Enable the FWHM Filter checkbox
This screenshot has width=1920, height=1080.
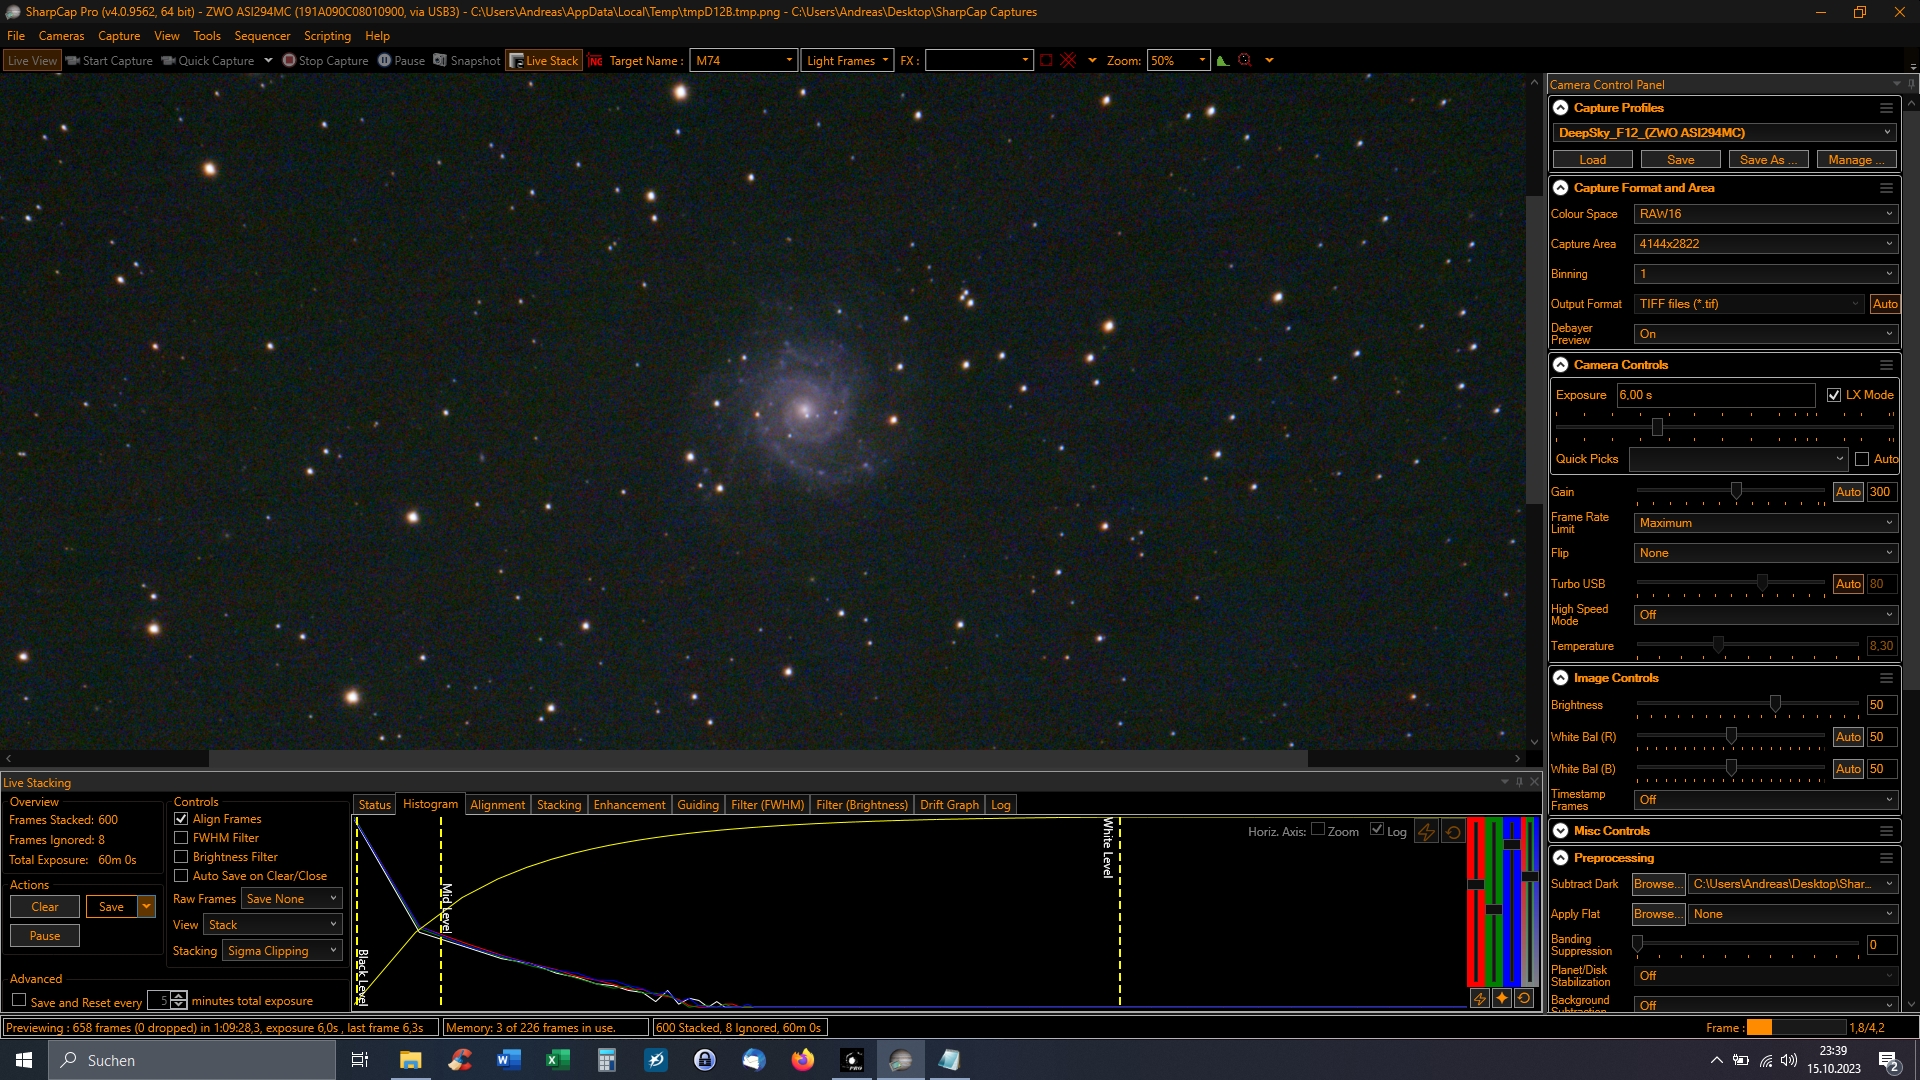(181, 838)
